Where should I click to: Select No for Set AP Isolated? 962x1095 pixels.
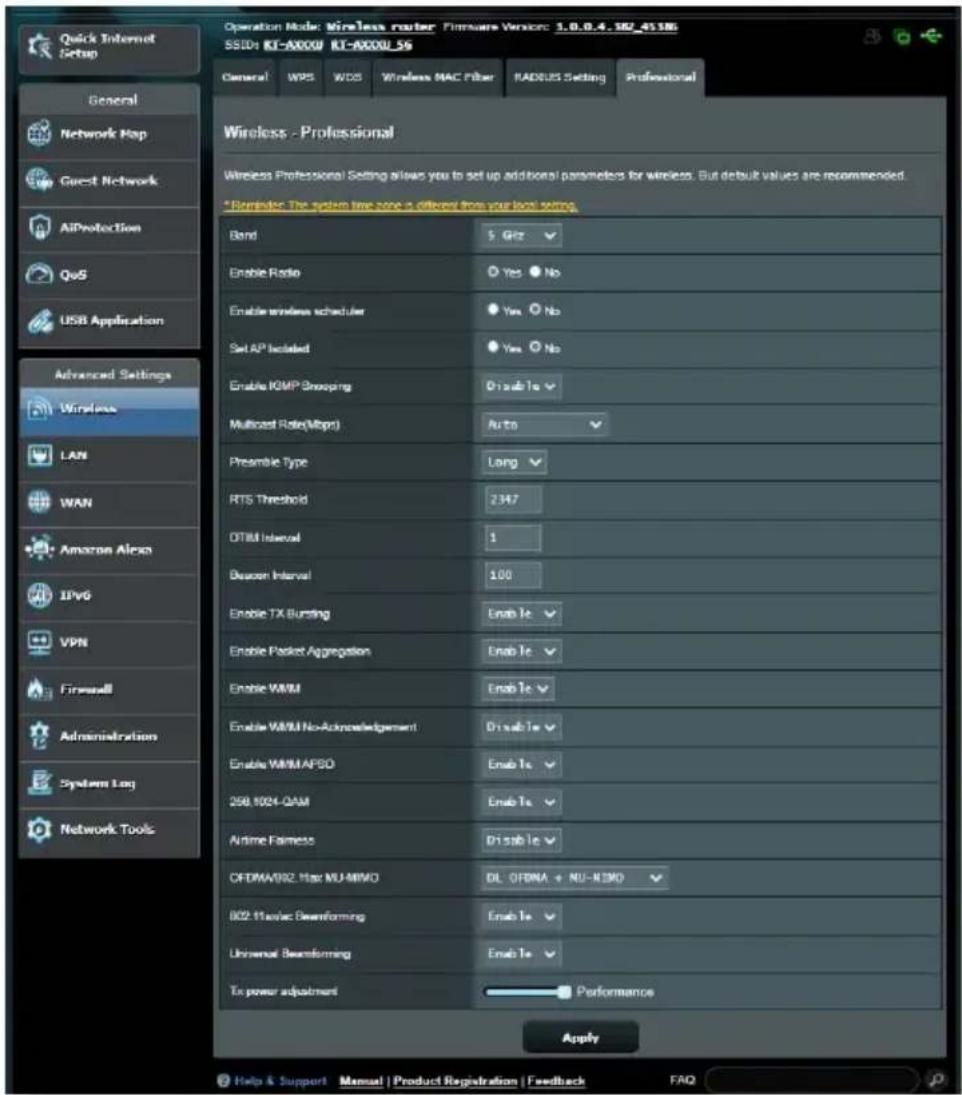pos(535,347)
